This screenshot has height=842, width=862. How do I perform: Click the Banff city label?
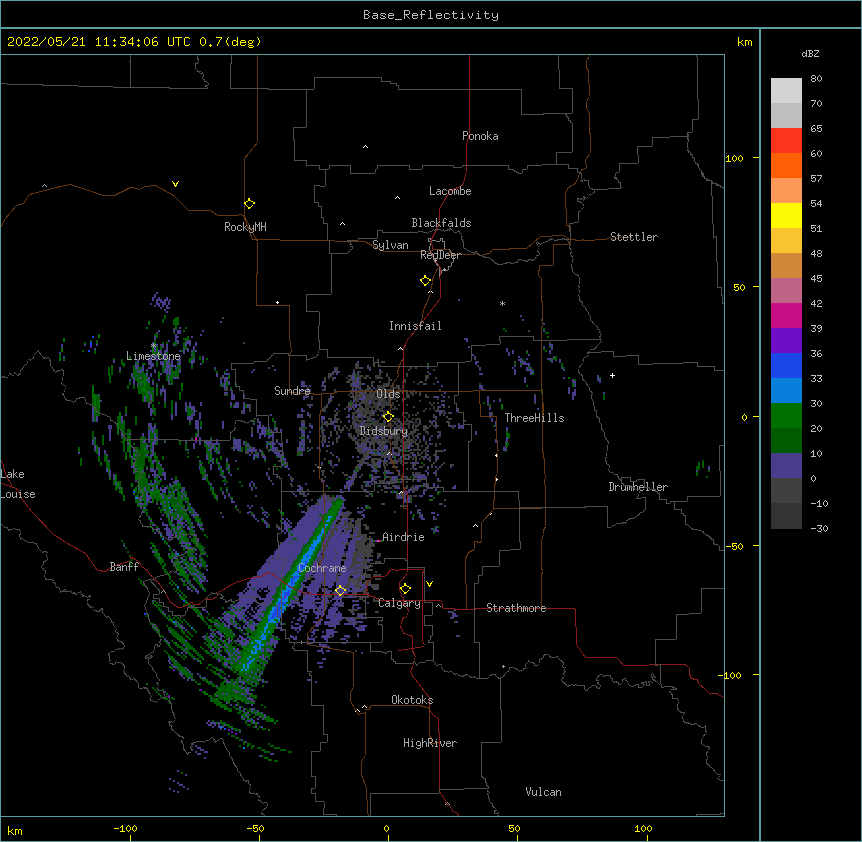tap(124, 567)
